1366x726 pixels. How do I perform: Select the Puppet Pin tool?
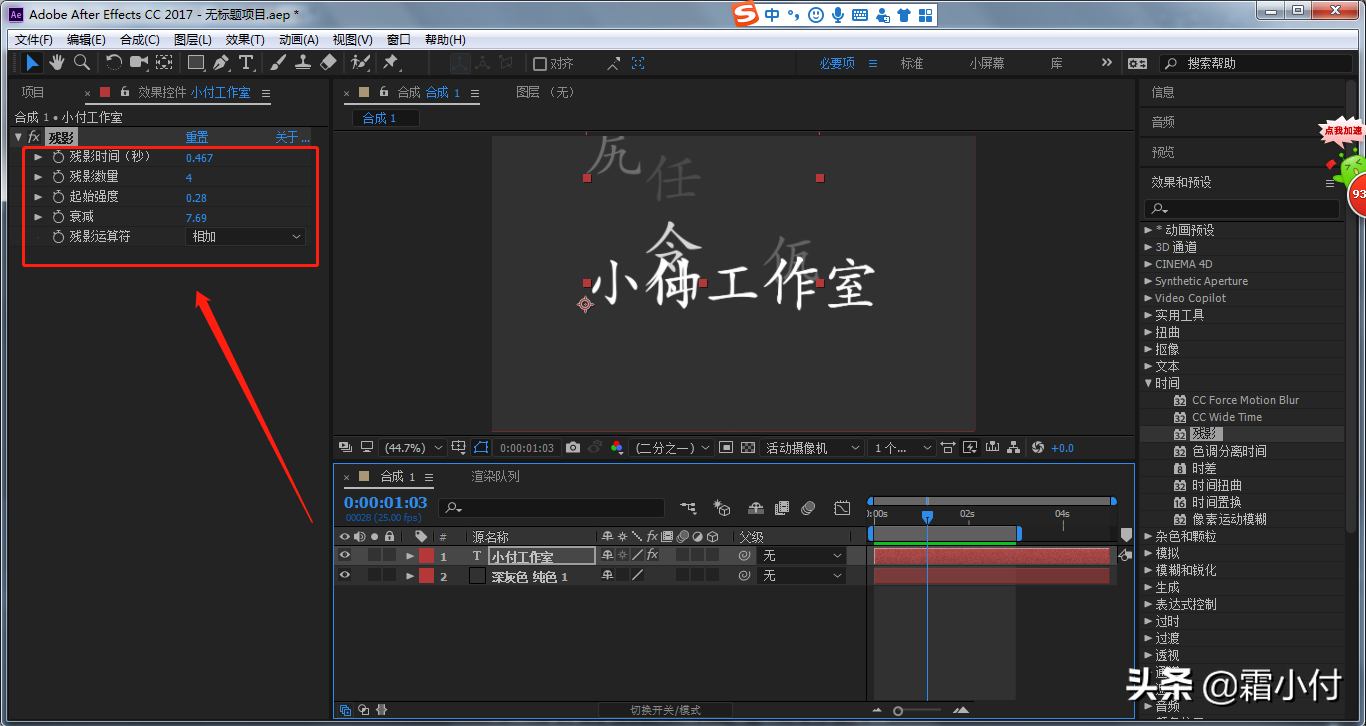[x=391, y=63]
